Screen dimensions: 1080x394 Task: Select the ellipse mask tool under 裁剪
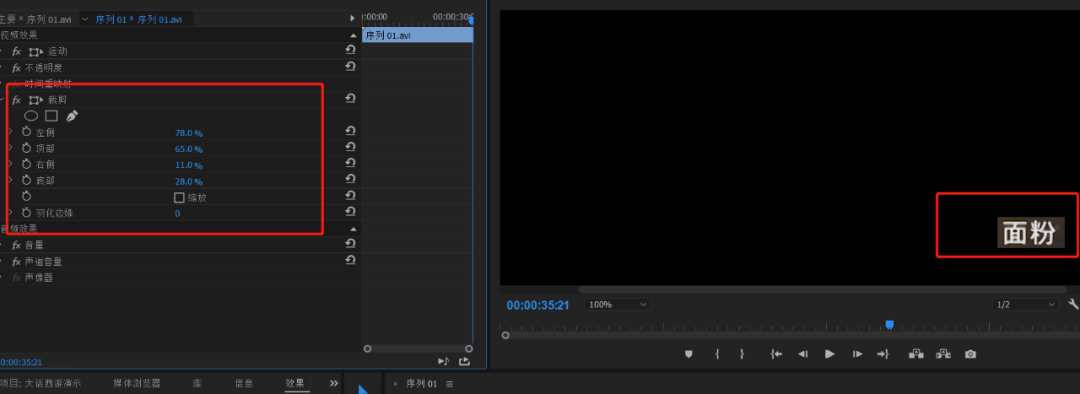click(x=31, y=116)
